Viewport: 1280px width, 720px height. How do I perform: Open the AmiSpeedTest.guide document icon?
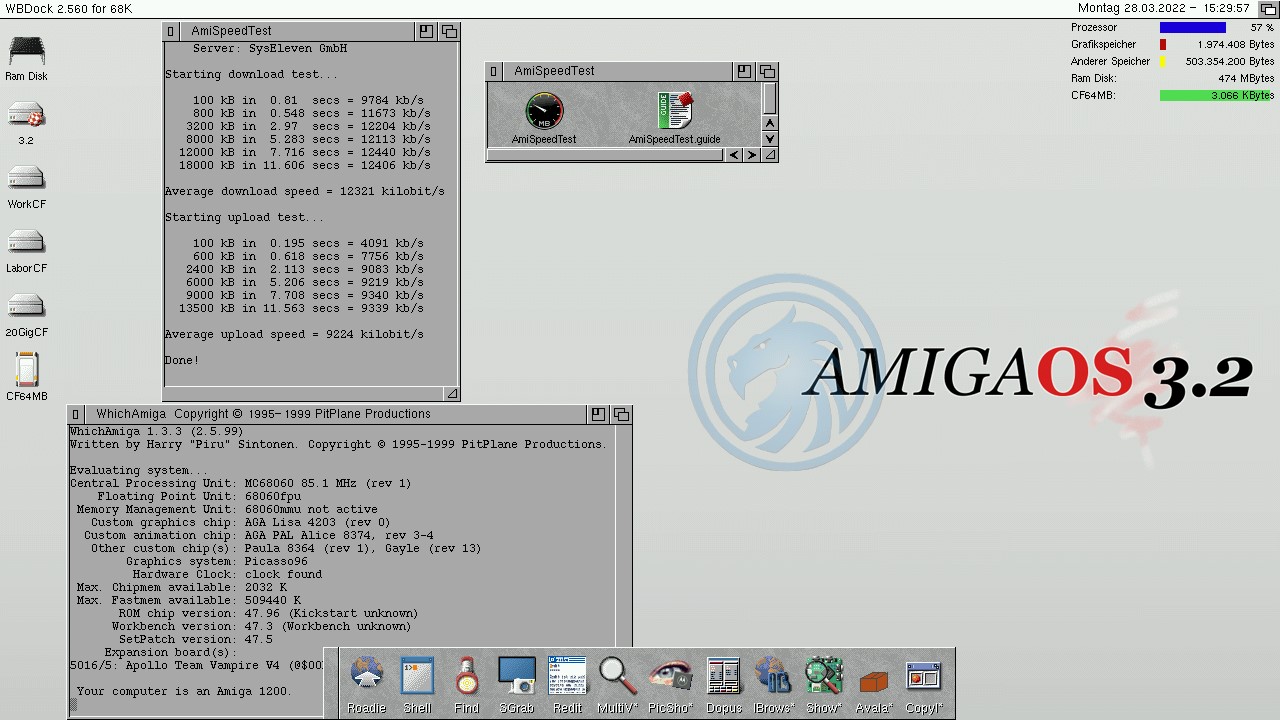(x=675, y=111)
